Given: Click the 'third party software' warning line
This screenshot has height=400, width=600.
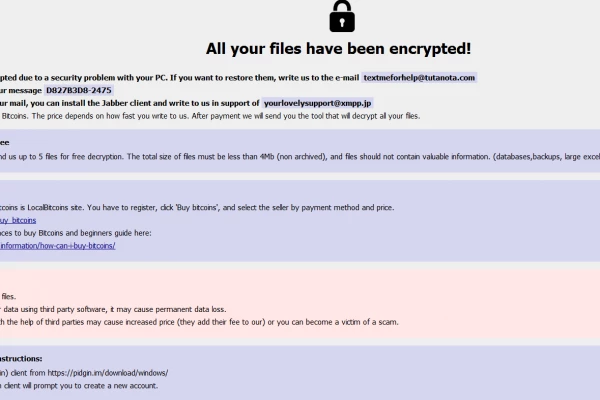Looking at the screenshot, I should pyautogui.click(x=113, y=309).
